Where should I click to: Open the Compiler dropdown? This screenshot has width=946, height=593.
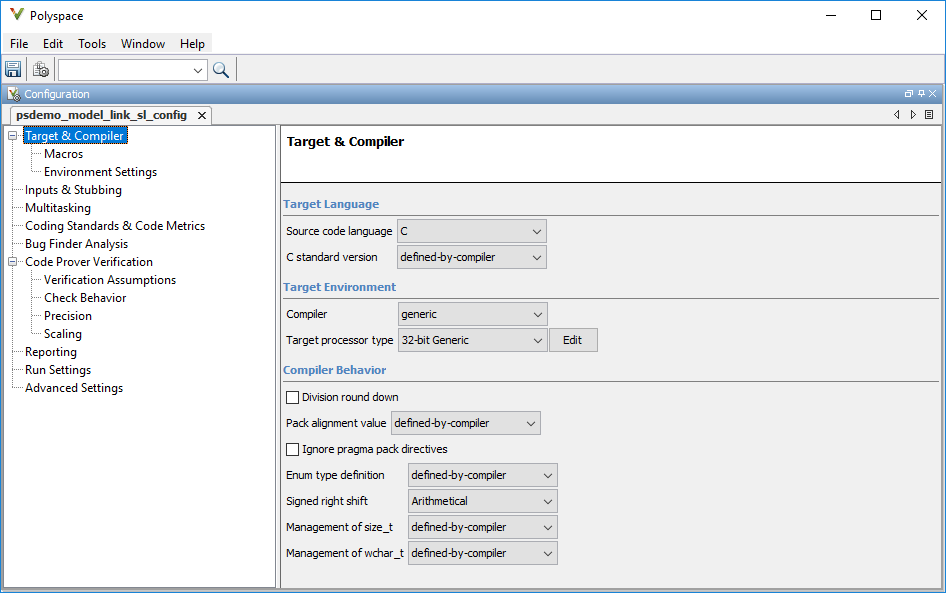tap(472, 313)
